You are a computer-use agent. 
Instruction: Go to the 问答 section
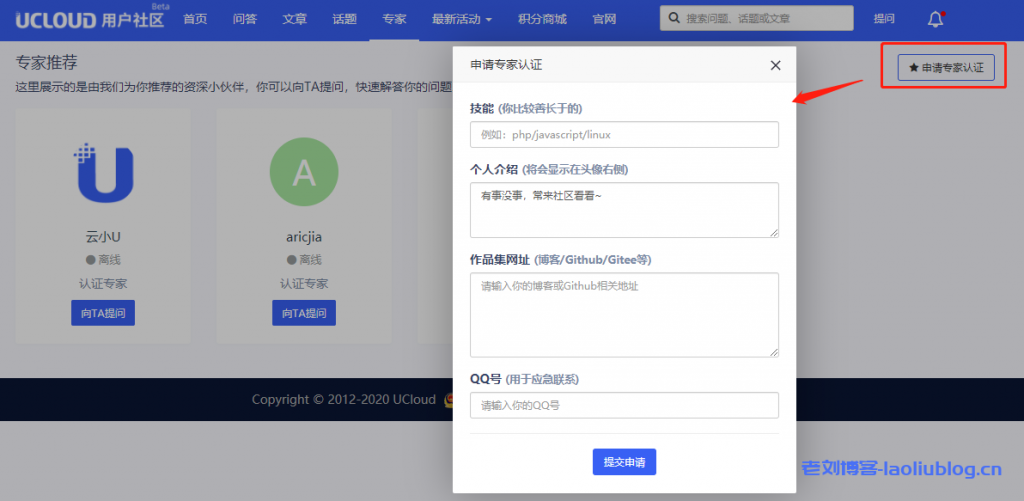(245, 19)
